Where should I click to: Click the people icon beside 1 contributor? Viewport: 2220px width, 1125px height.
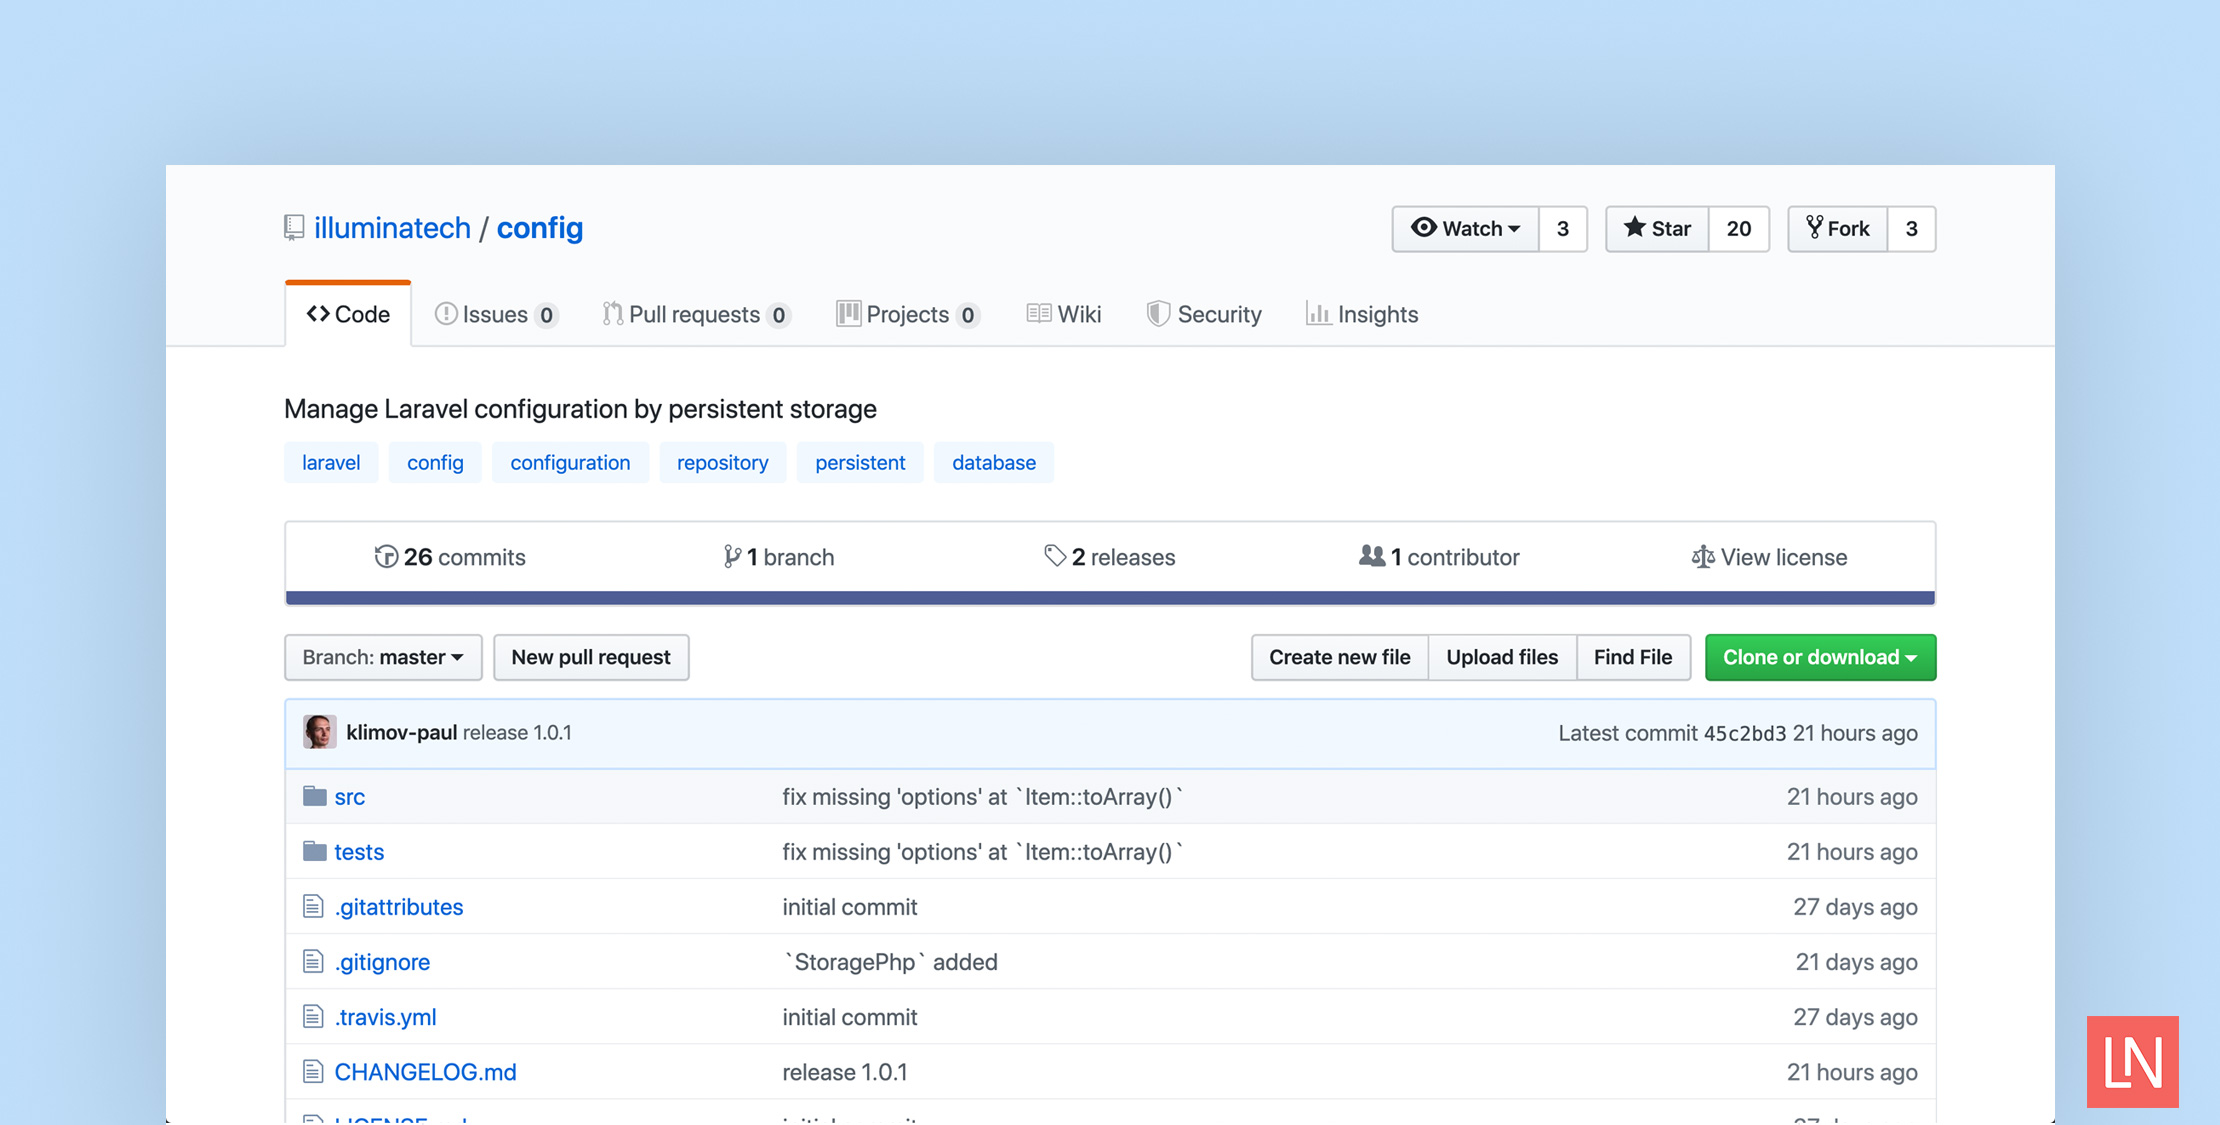coord(1372,556)
